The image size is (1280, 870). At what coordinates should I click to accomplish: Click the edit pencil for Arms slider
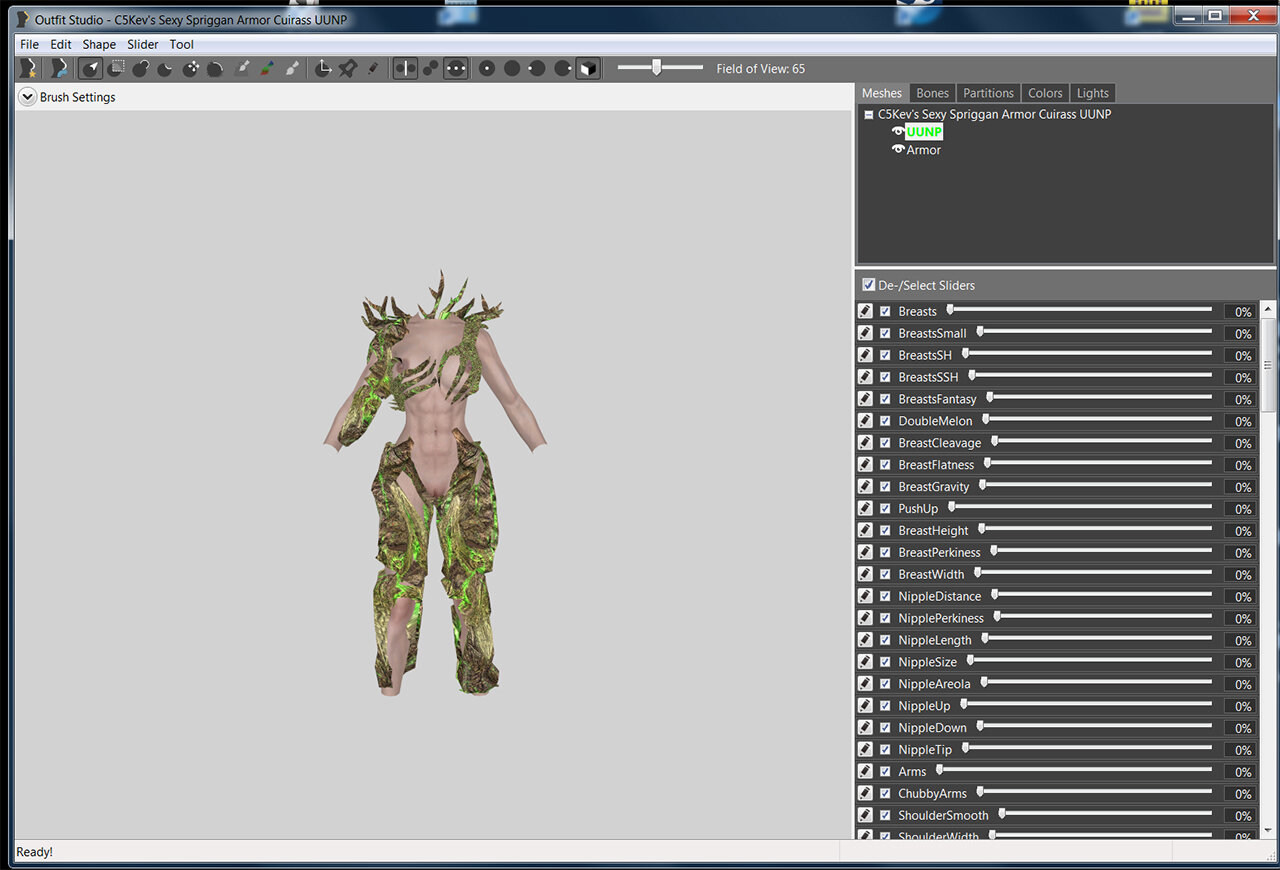(x=866, y=771)
